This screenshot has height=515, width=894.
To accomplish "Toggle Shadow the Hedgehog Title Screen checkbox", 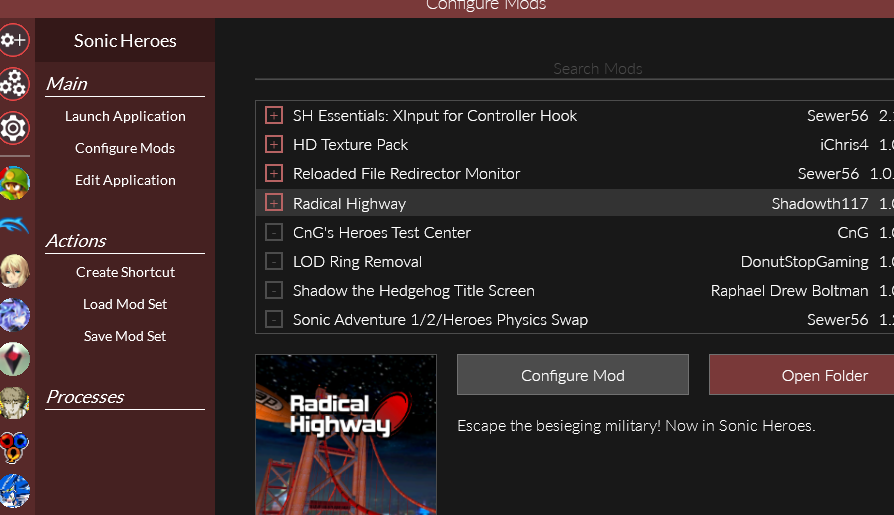I will [274, 291].
